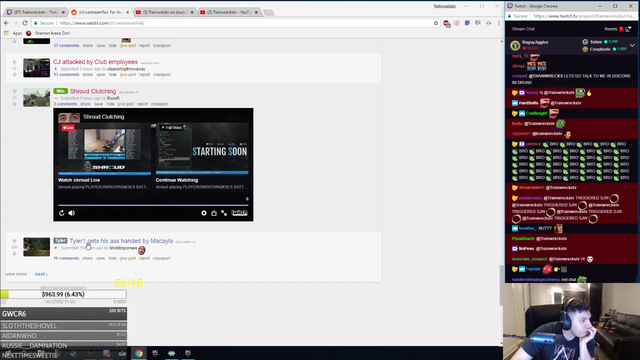Open Tyler1 gets handed by Macayla post
Screen dimensions: 640x360
(x=121, y=241)
